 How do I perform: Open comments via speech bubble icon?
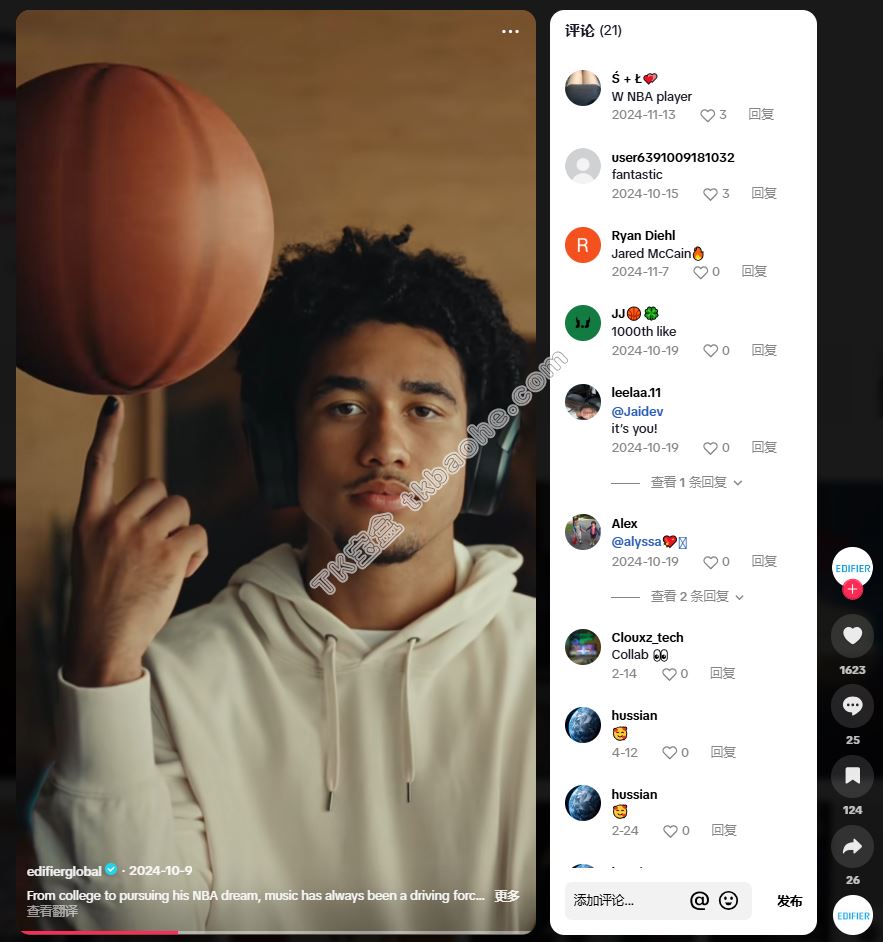click(852, 706)
